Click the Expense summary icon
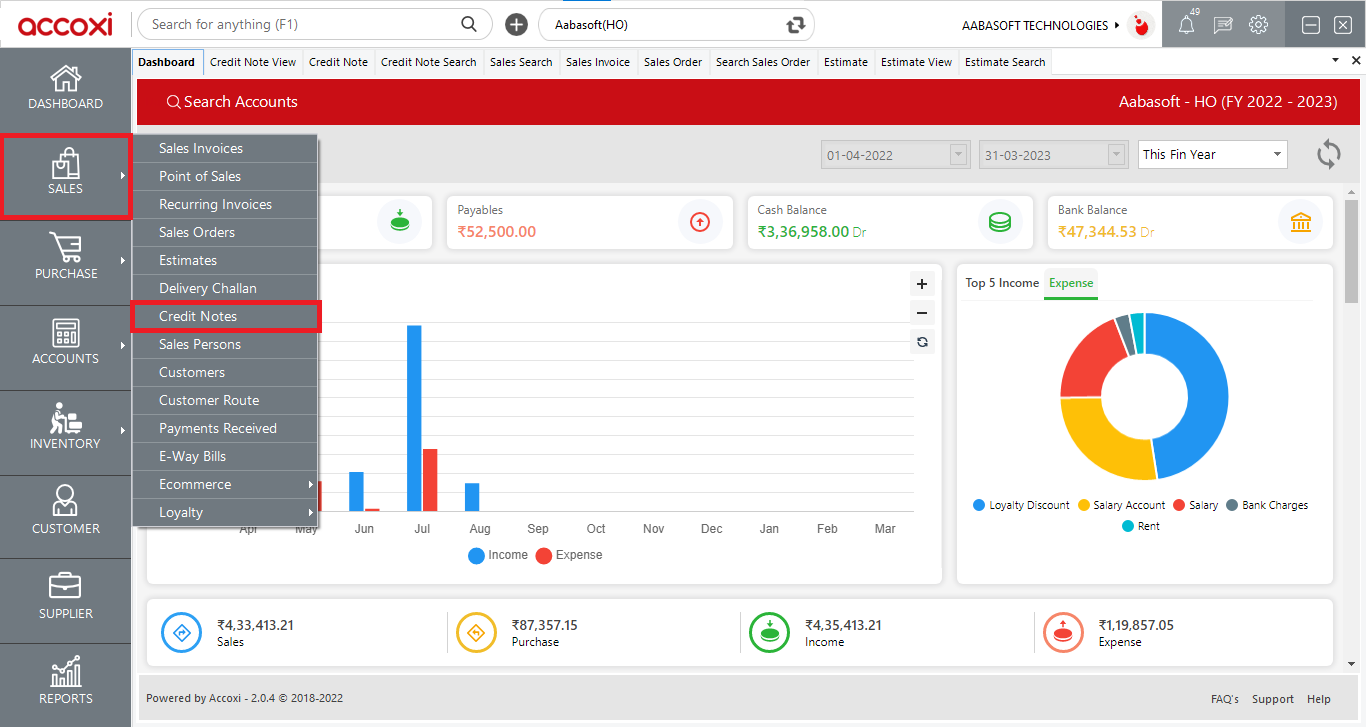The height and width of the screenshot is (727, 1366). point(1063,632)
